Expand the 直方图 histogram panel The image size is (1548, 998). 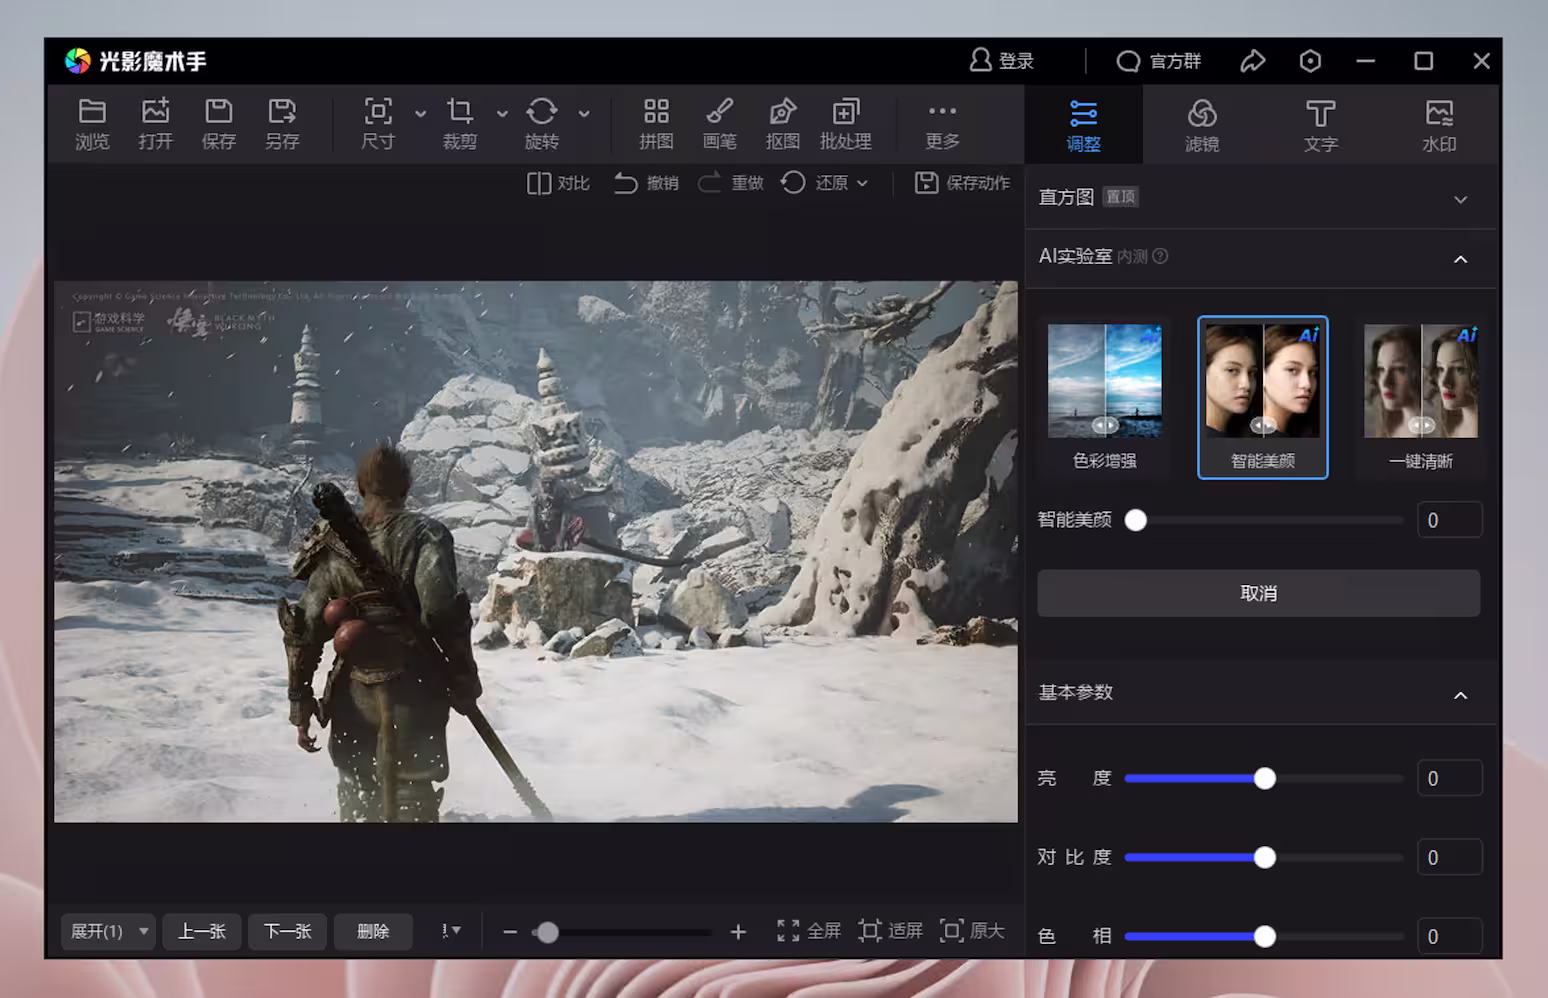(1460, 199)
